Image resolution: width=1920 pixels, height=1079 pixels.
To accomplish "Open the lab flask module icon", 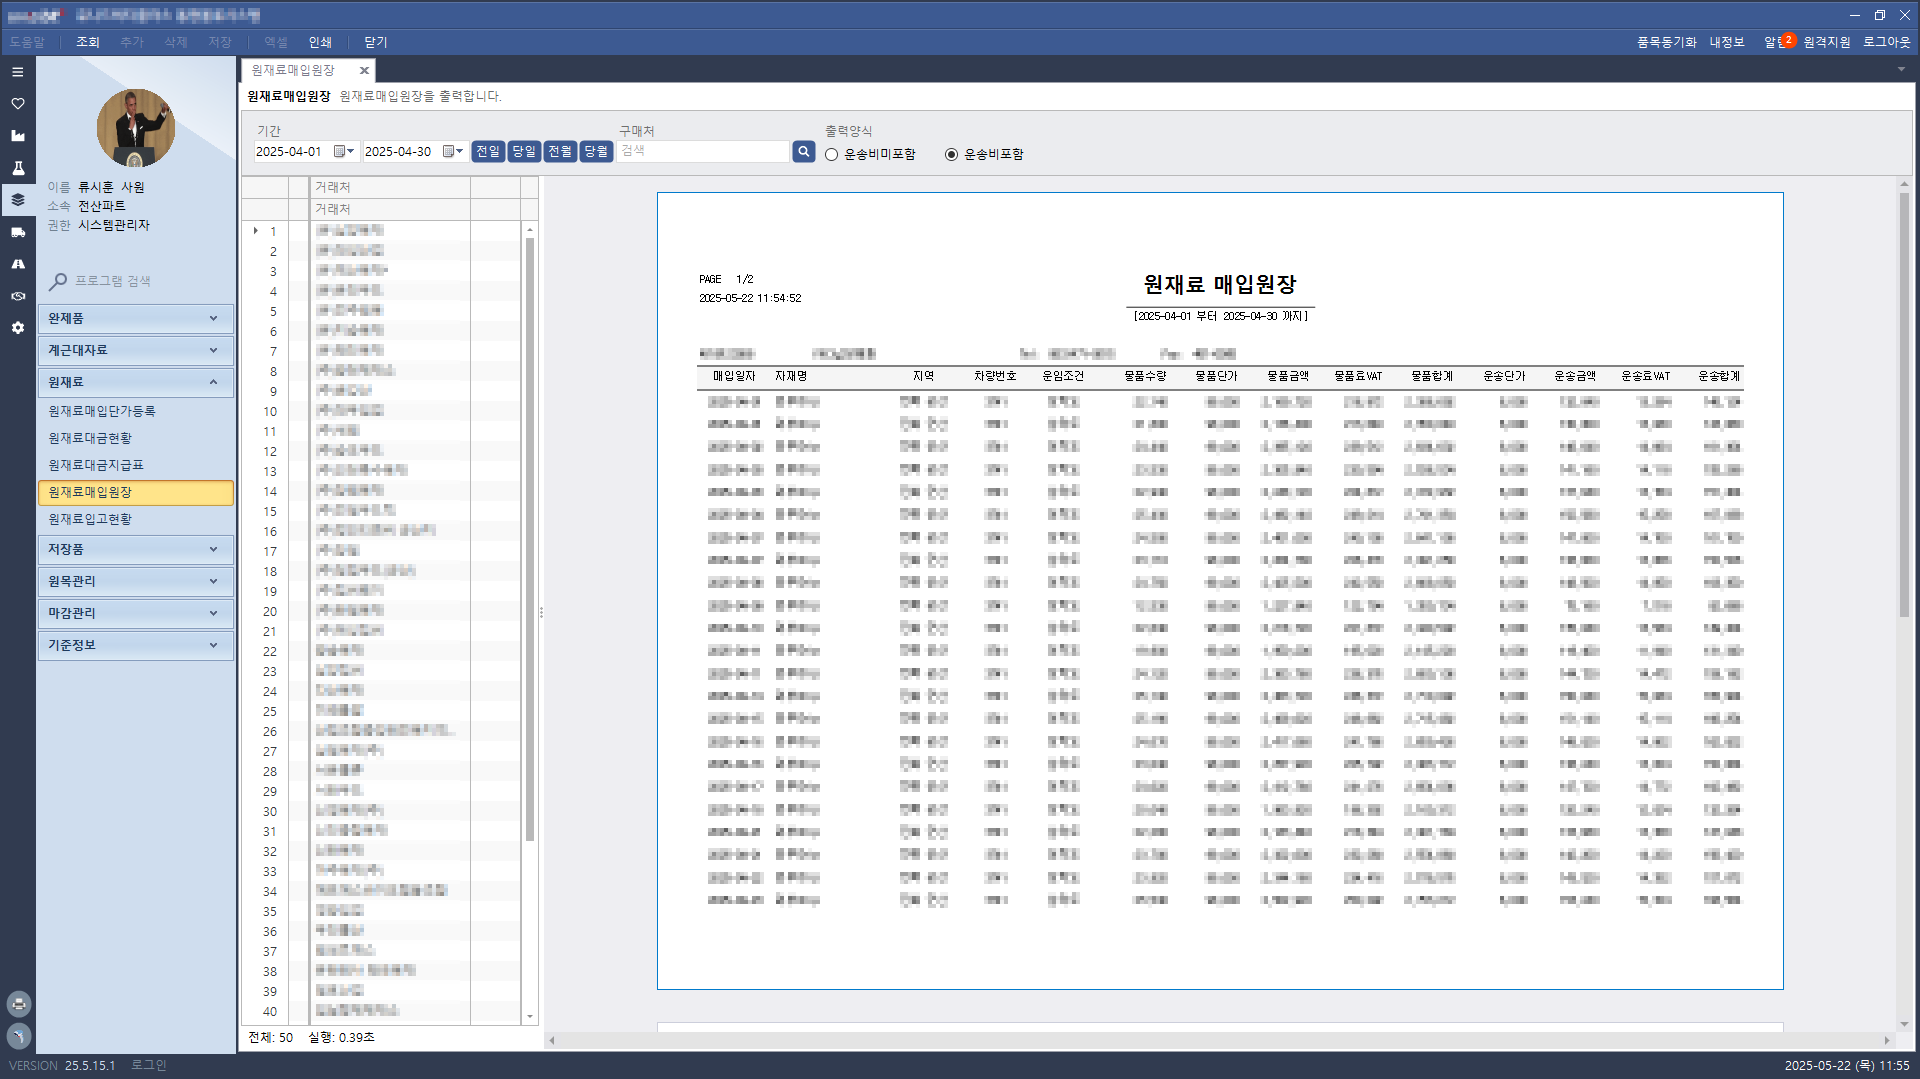I will click(18, 168).
